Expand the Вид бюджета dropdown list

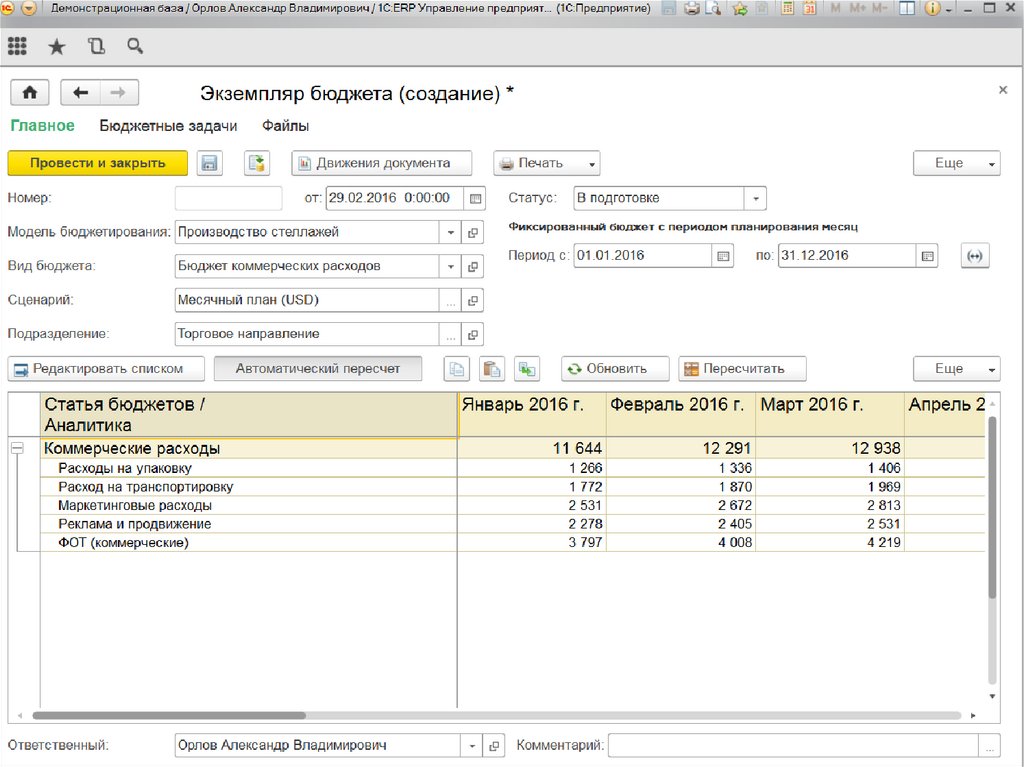pyautogui.click(x=451, y=267)
